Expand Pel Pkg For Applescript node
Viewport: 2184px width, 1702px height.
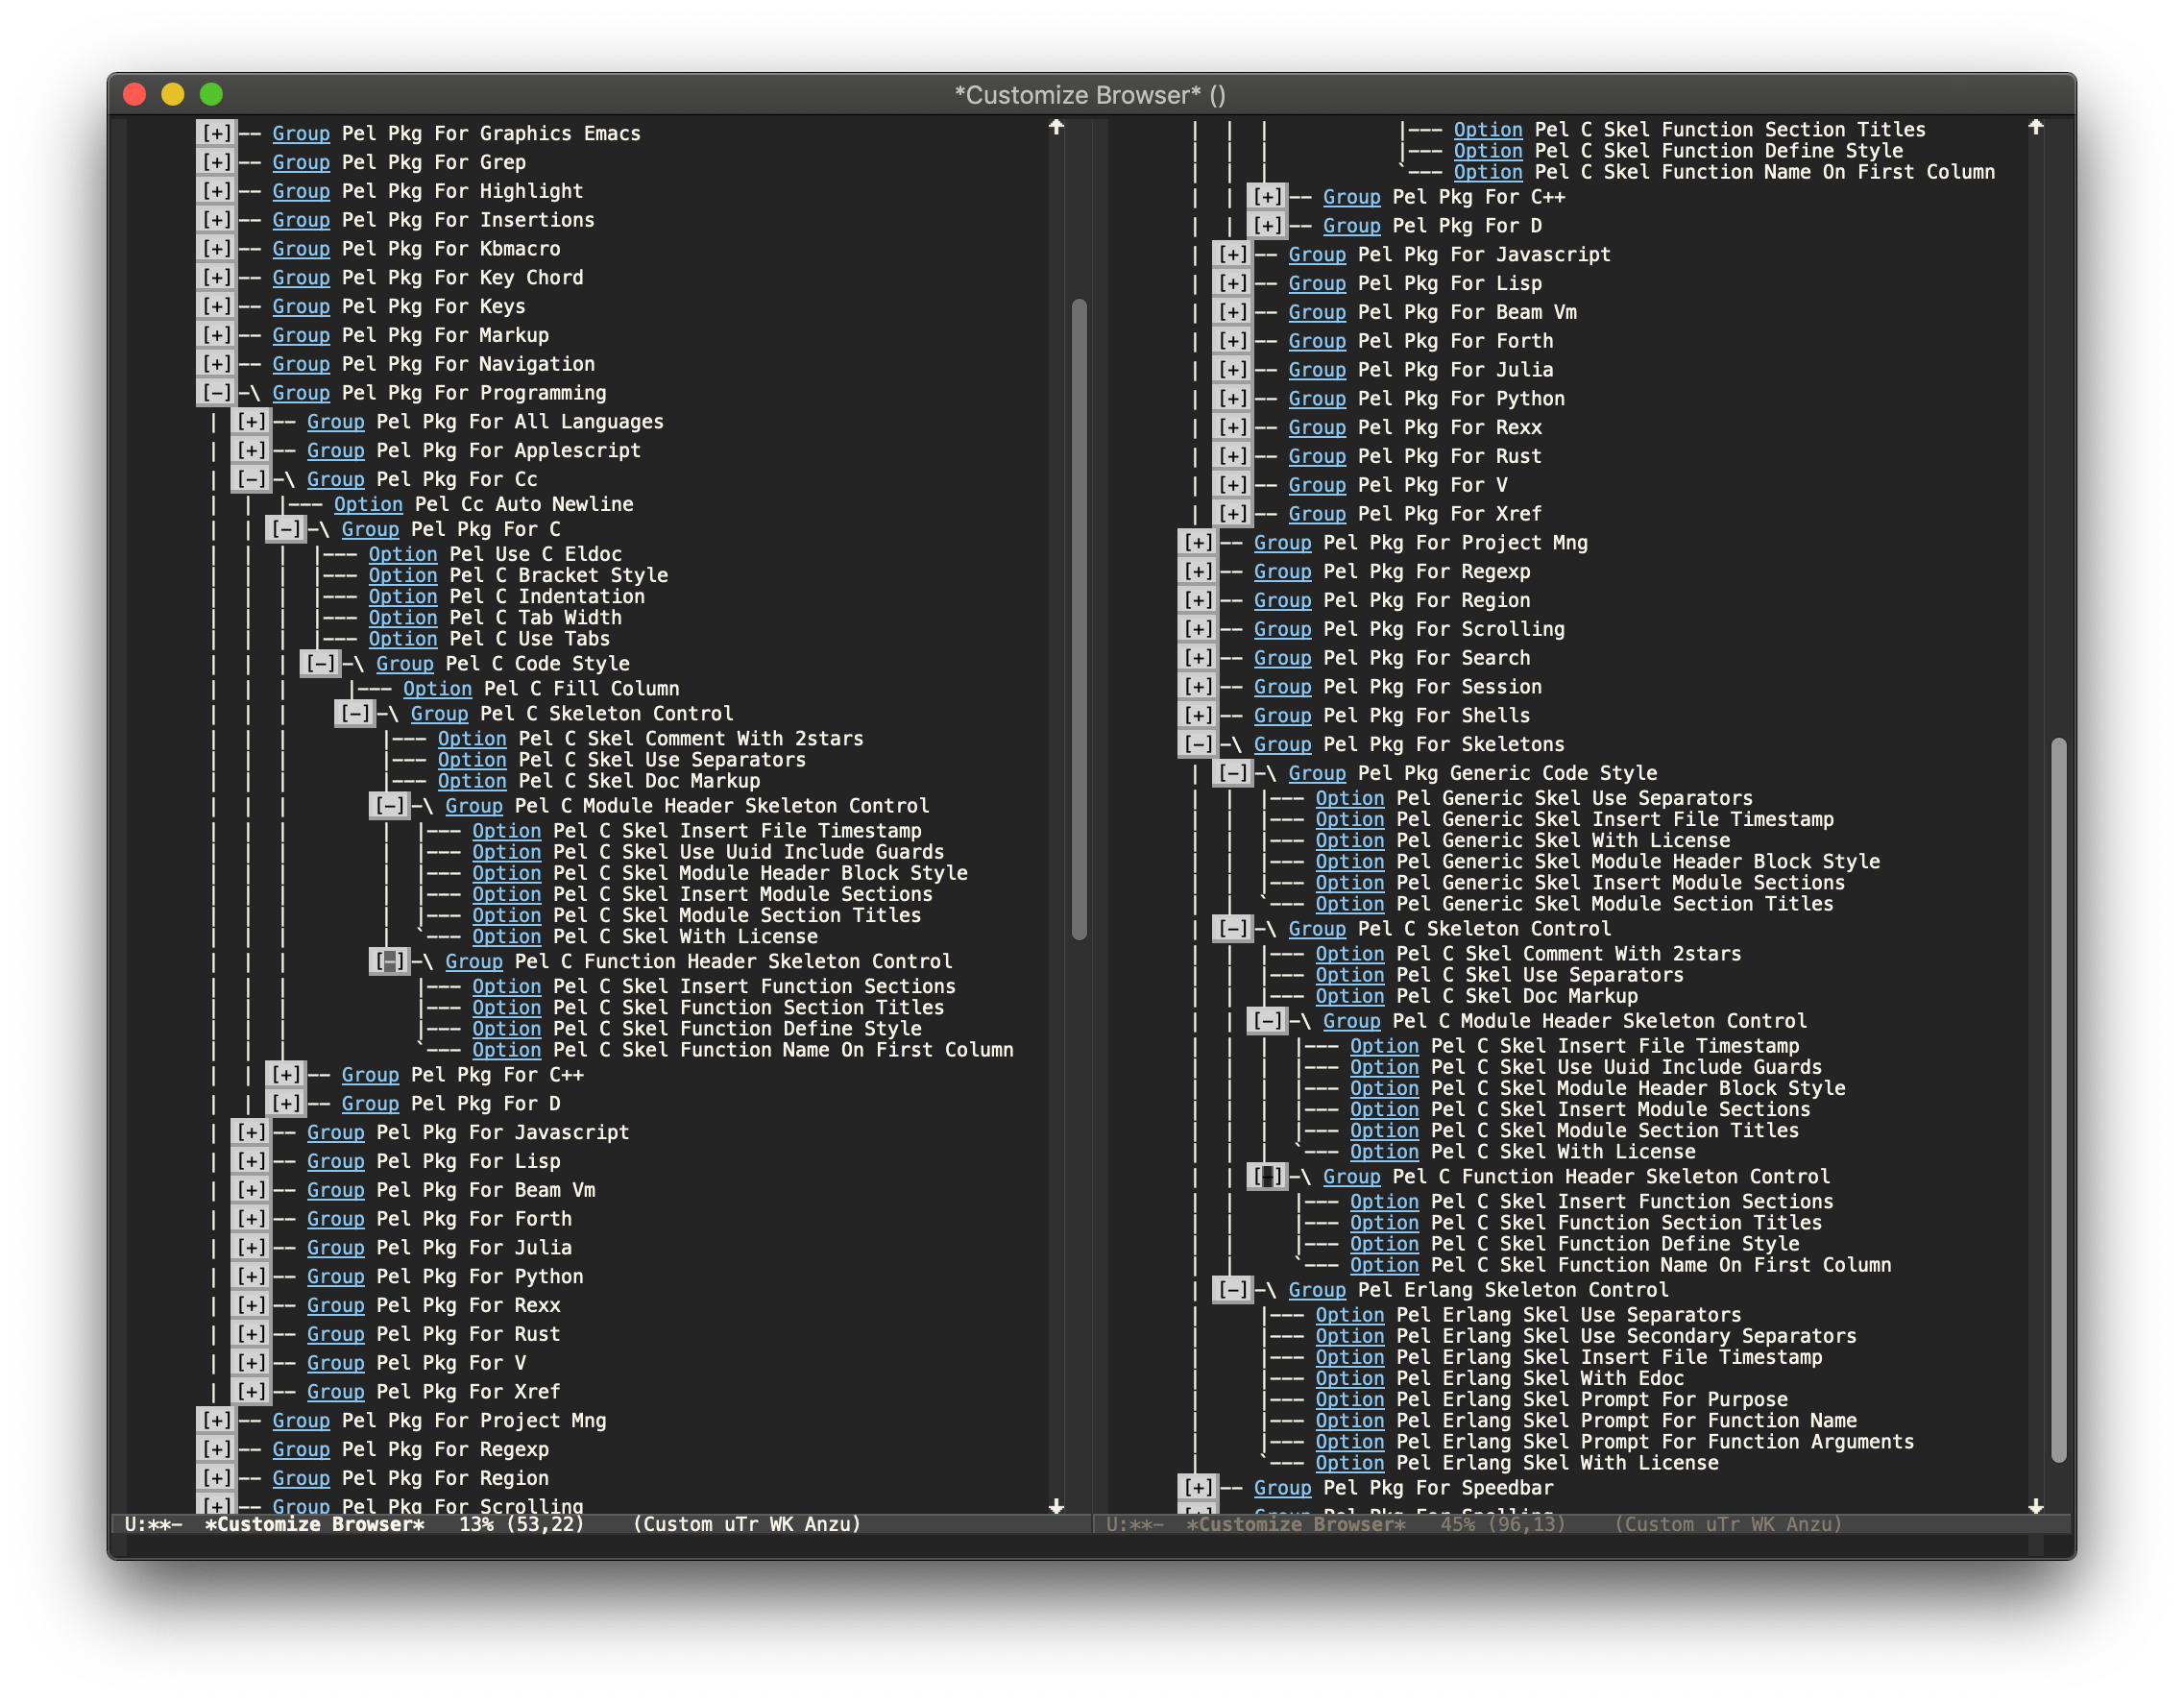coord(251,450)
